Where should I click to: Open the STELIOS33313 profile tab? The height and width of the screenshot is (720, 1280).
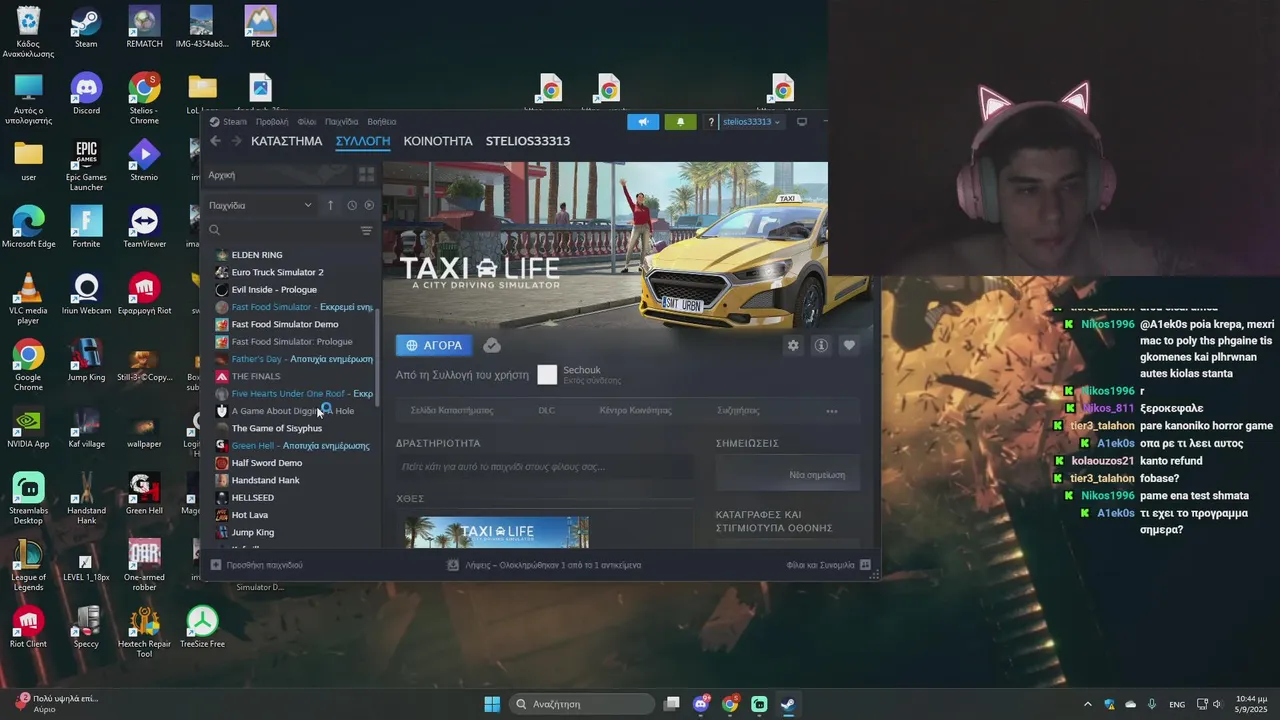pos(528,141)
